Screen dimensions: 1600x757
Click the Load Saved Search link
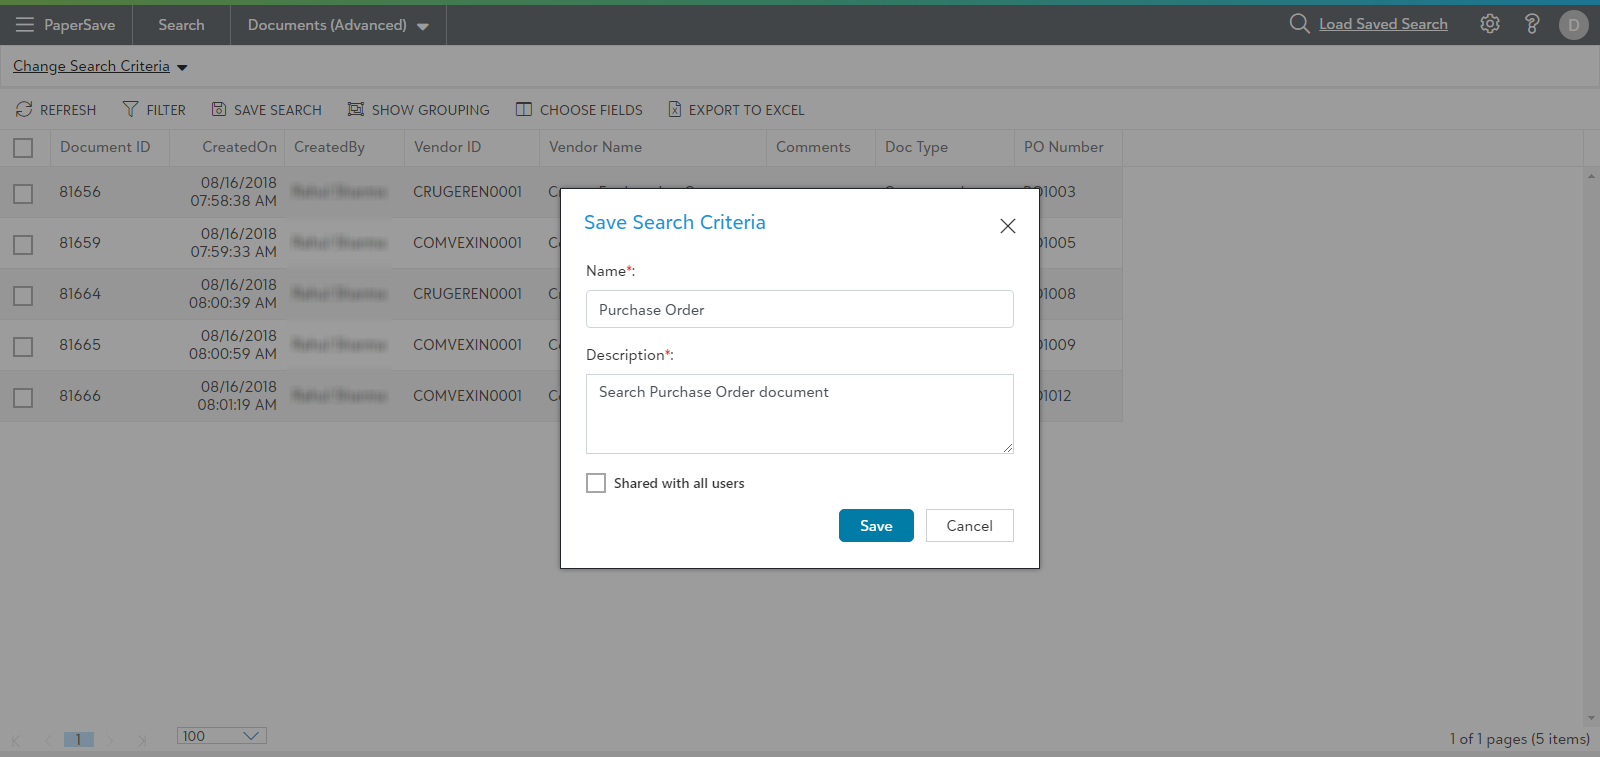click(x=1383, y=24)
